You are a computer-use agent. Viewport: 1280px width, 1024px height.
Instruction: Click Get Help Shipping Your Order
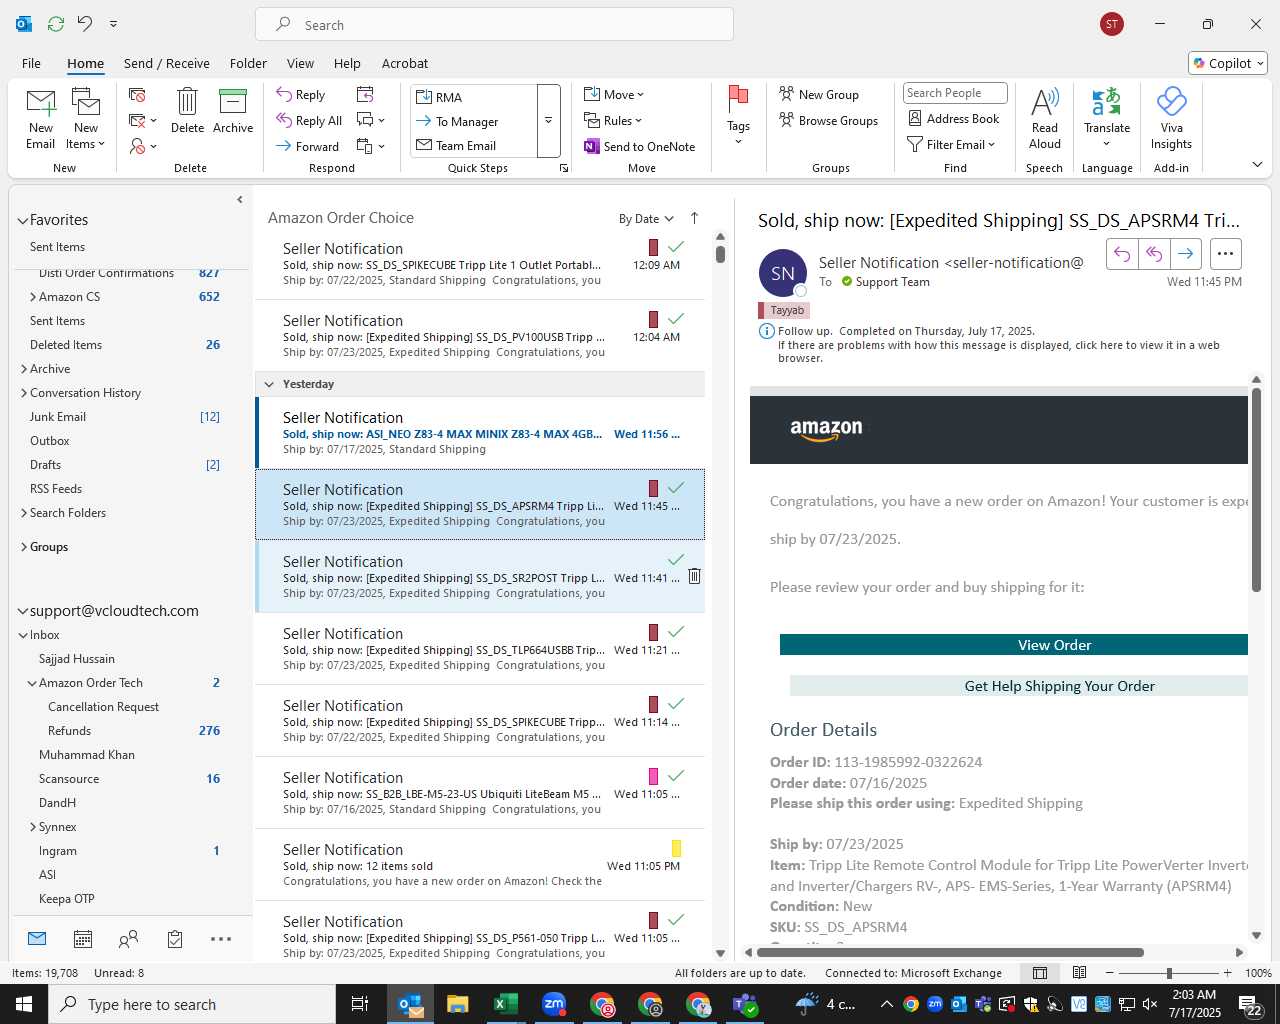(x=1019, y=686)
